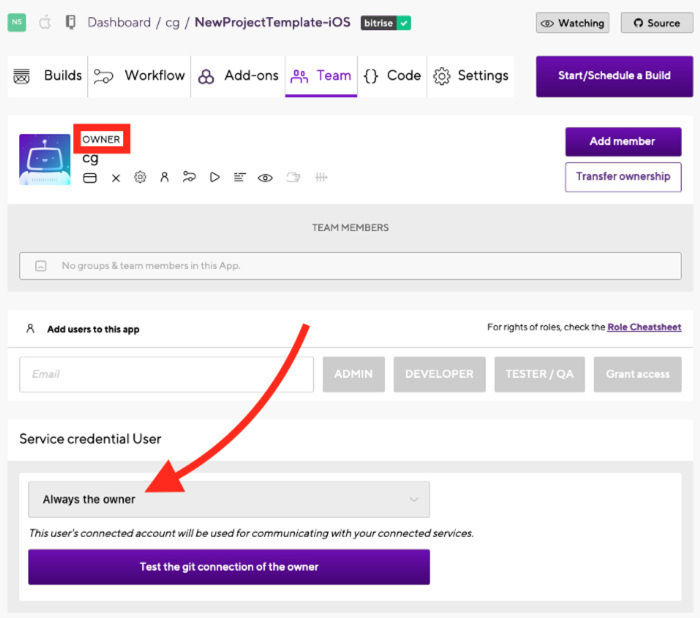
Task: Click the Service credential User heading
Action: tap(90, 439)
